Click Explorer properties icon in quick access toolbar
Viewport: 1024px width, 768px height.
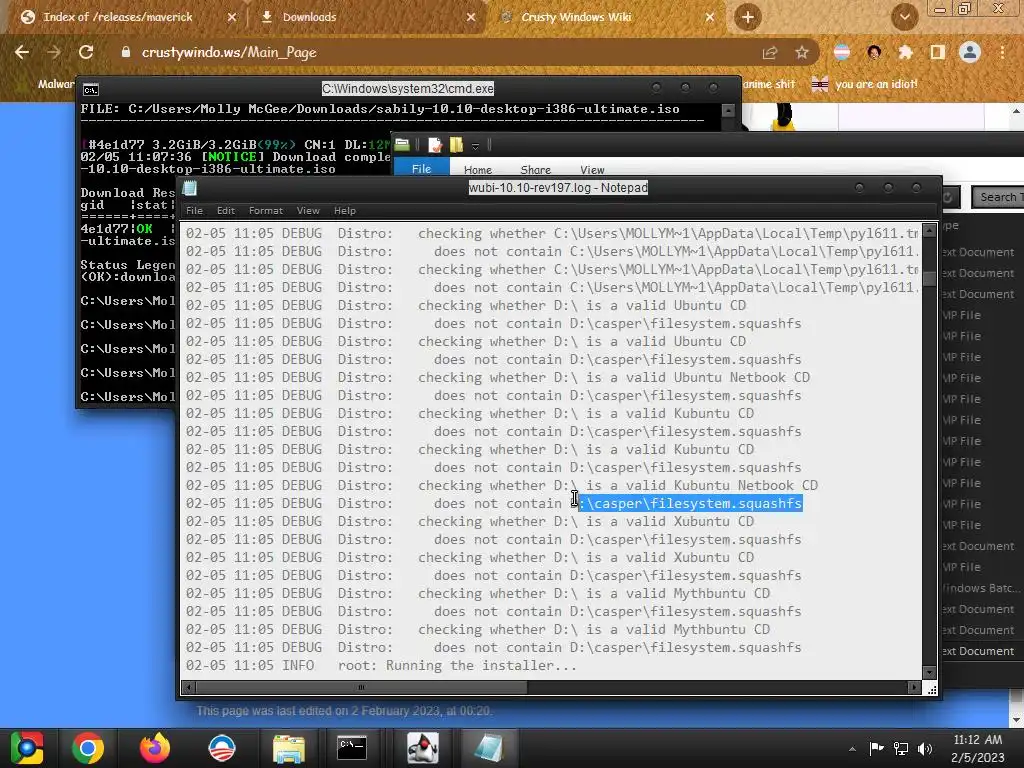[x=435, y=144]
